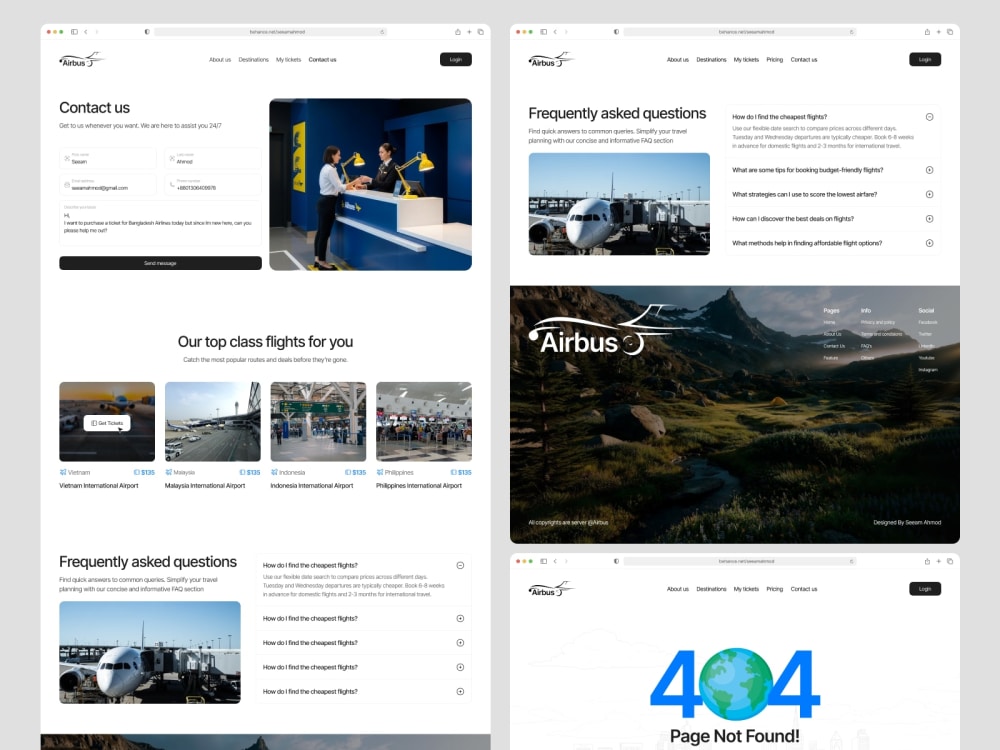The width and height of the screenshot is (1000, 750).
Task: Open About us in the Contact us window navigation
Action: click(x=220, y=59)
